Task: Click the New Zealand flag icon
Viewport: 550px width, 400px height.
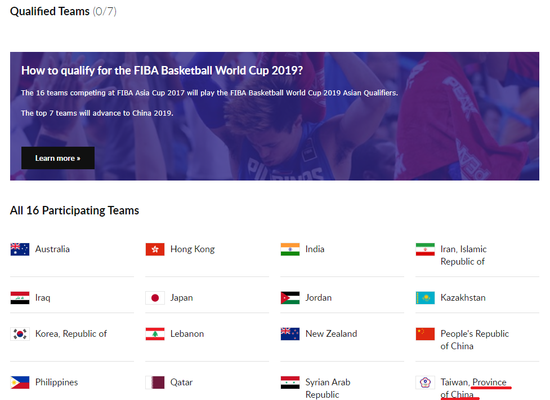Action: coord(290,334)
